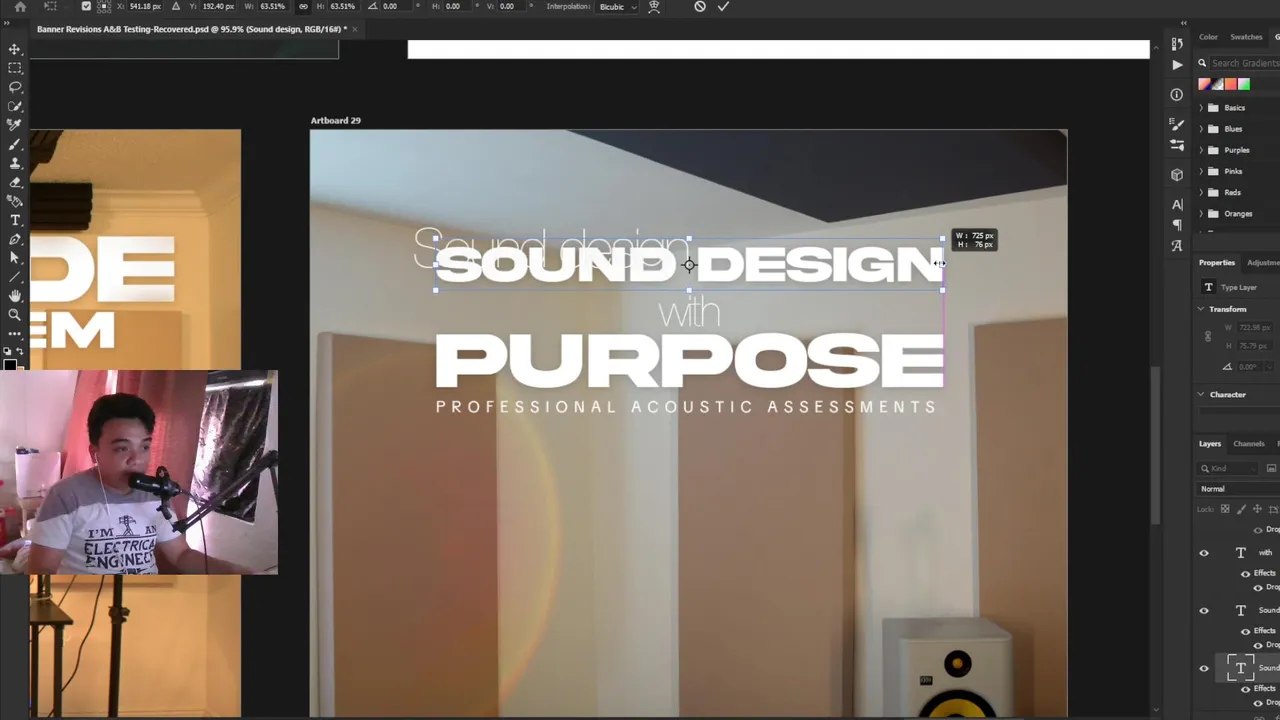Screen dimensions: 1280x720
Task: Lock layer position icon
Action: (x=1257, y=509)
